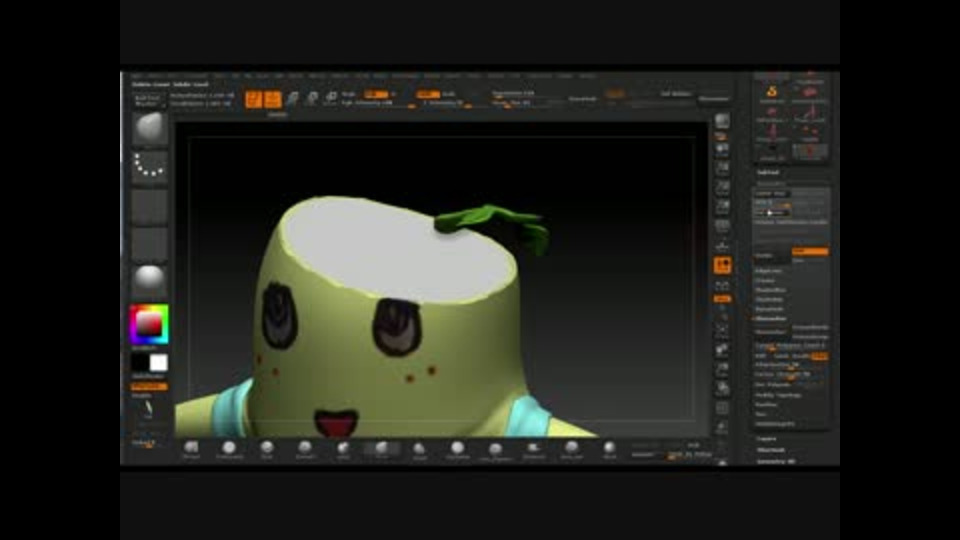
Task: Toggle the orange XYZ rotation button
Action: pyautogui.click(x=722, y=299)
